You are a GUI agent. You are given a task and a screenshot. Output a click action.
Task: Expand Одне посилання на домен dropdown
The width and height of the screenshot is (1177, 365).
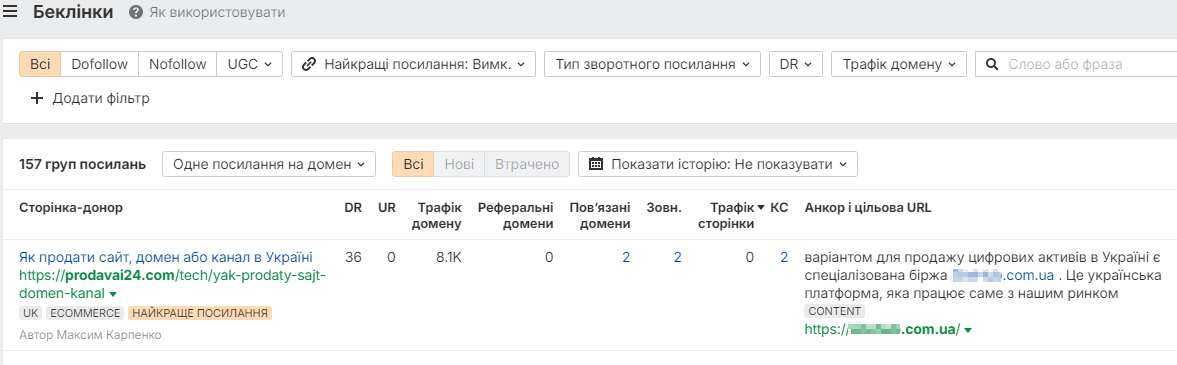point(269,164)
